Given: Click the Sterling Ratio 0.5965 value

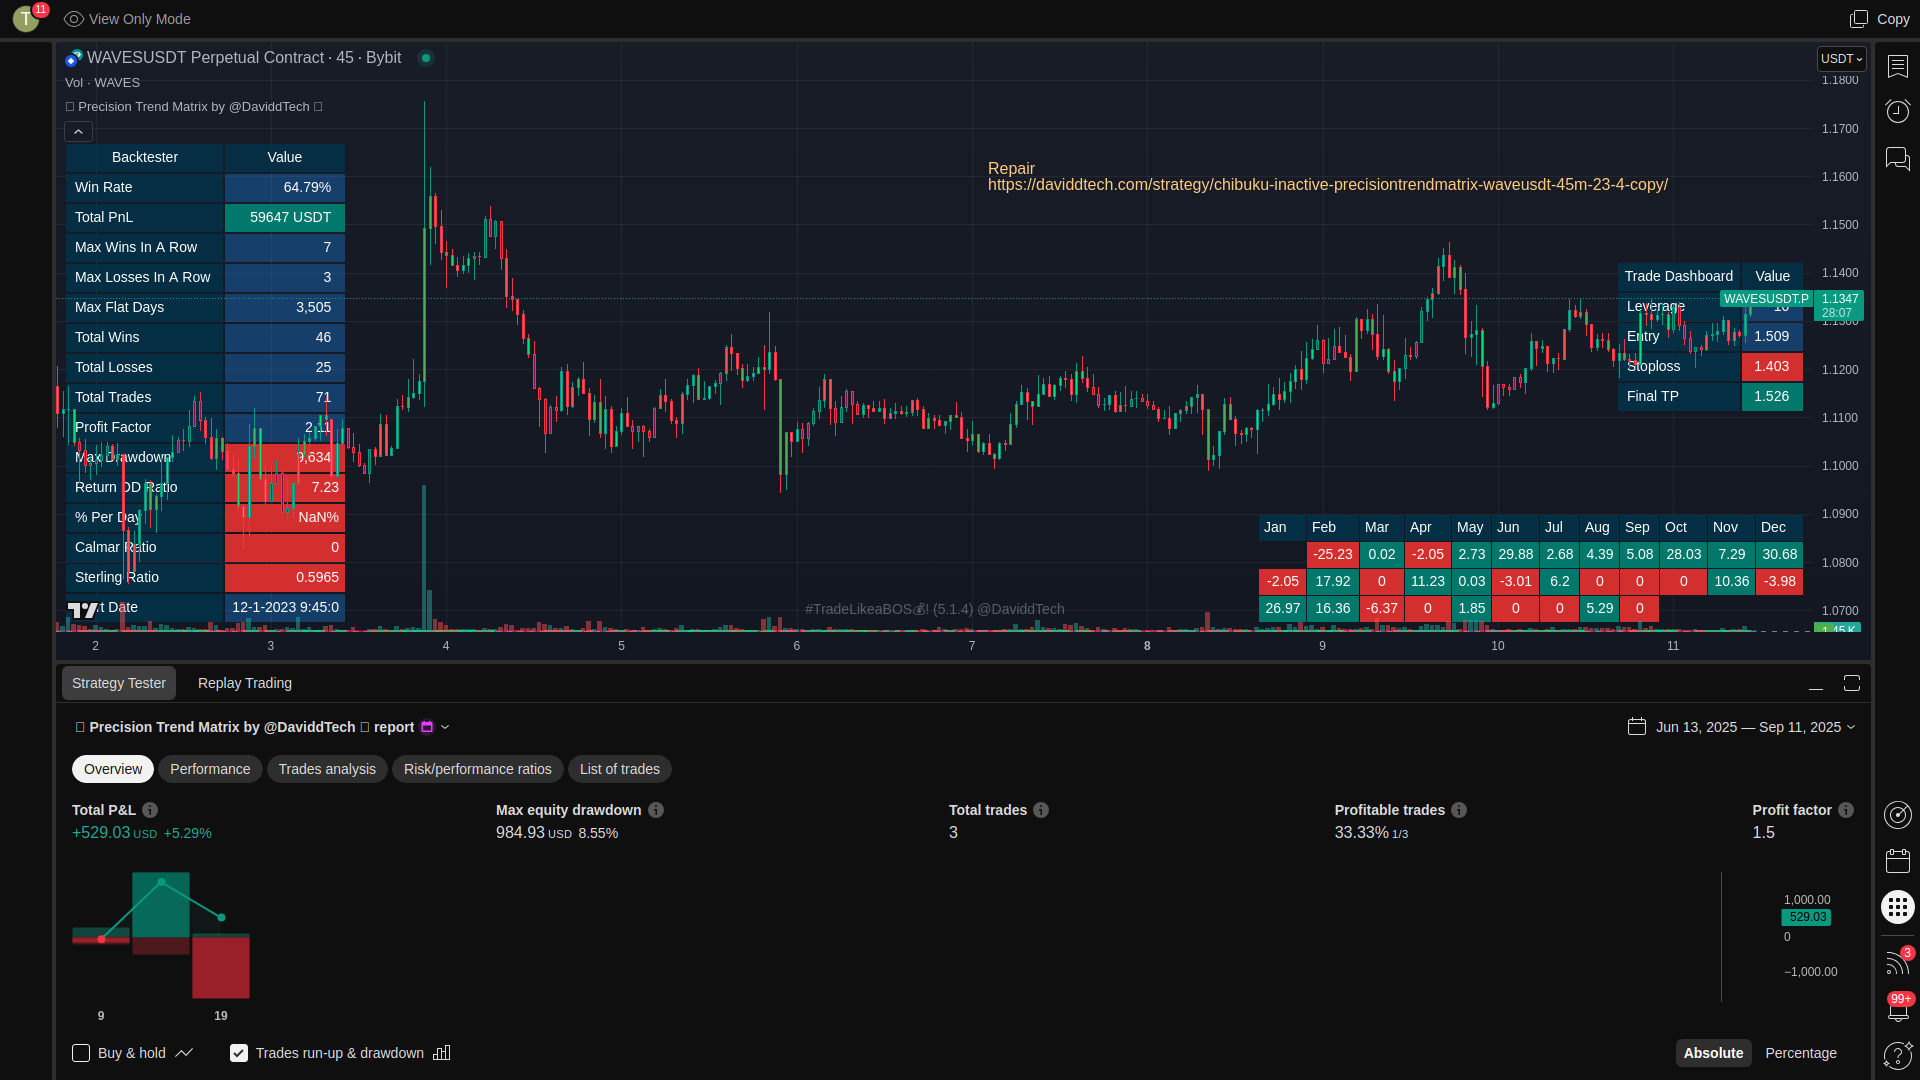Looking at the screenshot, I should [285, 577].
